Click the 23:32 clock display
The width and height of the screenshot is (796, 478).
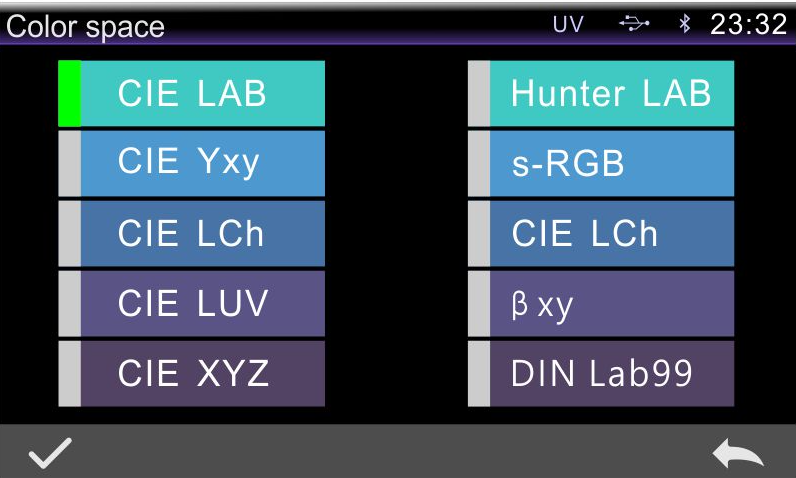748,25
